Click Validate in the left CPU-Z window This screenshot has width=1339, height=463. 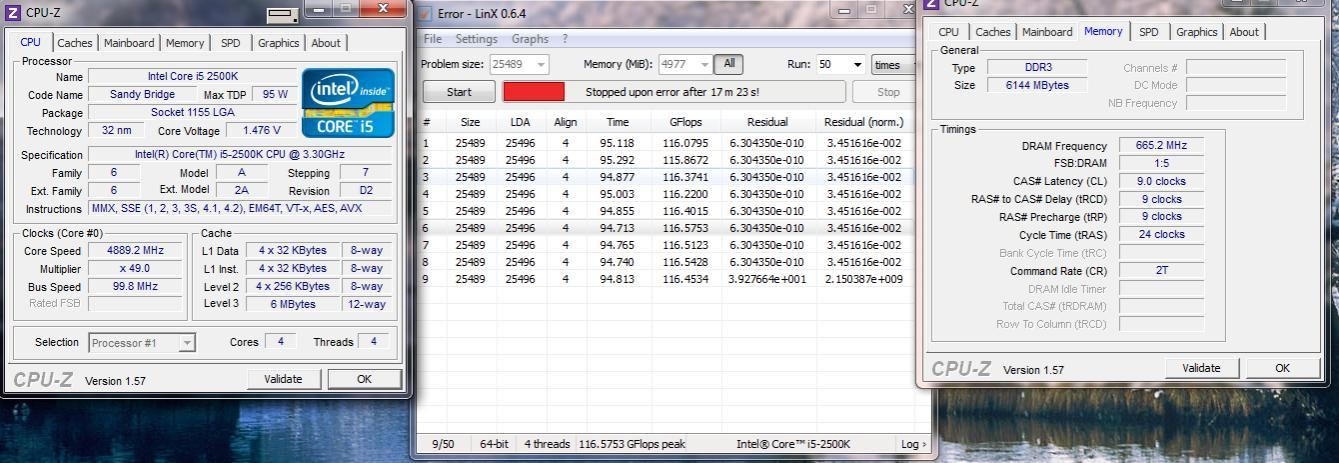pyautogui.click(x=283, y=379)
